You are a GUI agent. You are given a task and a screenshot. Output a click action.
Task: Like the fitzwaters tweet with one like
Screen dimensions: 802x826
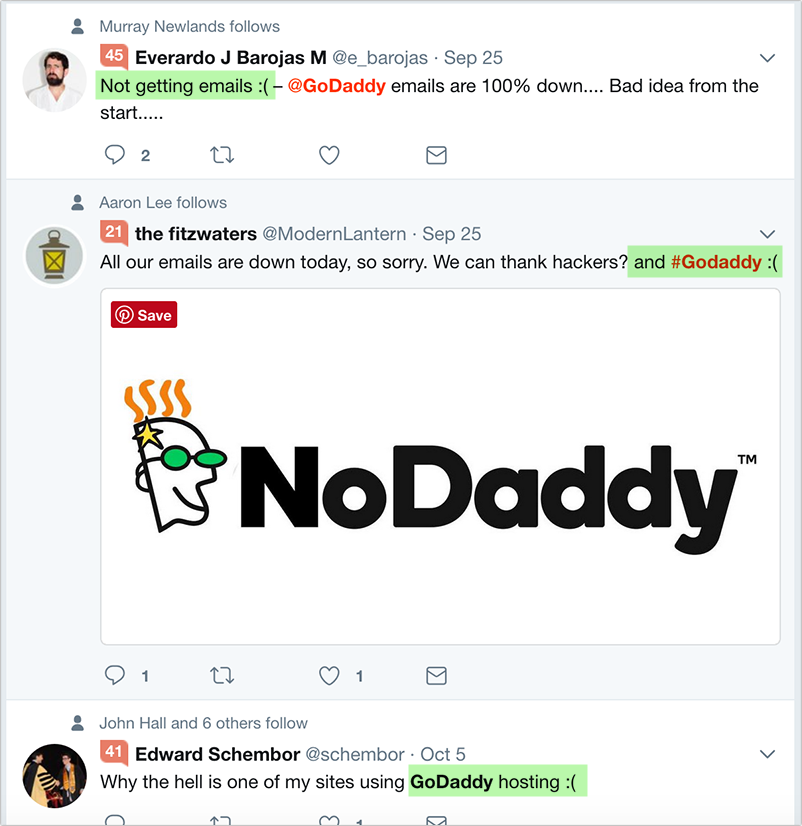tap(329, 675)
